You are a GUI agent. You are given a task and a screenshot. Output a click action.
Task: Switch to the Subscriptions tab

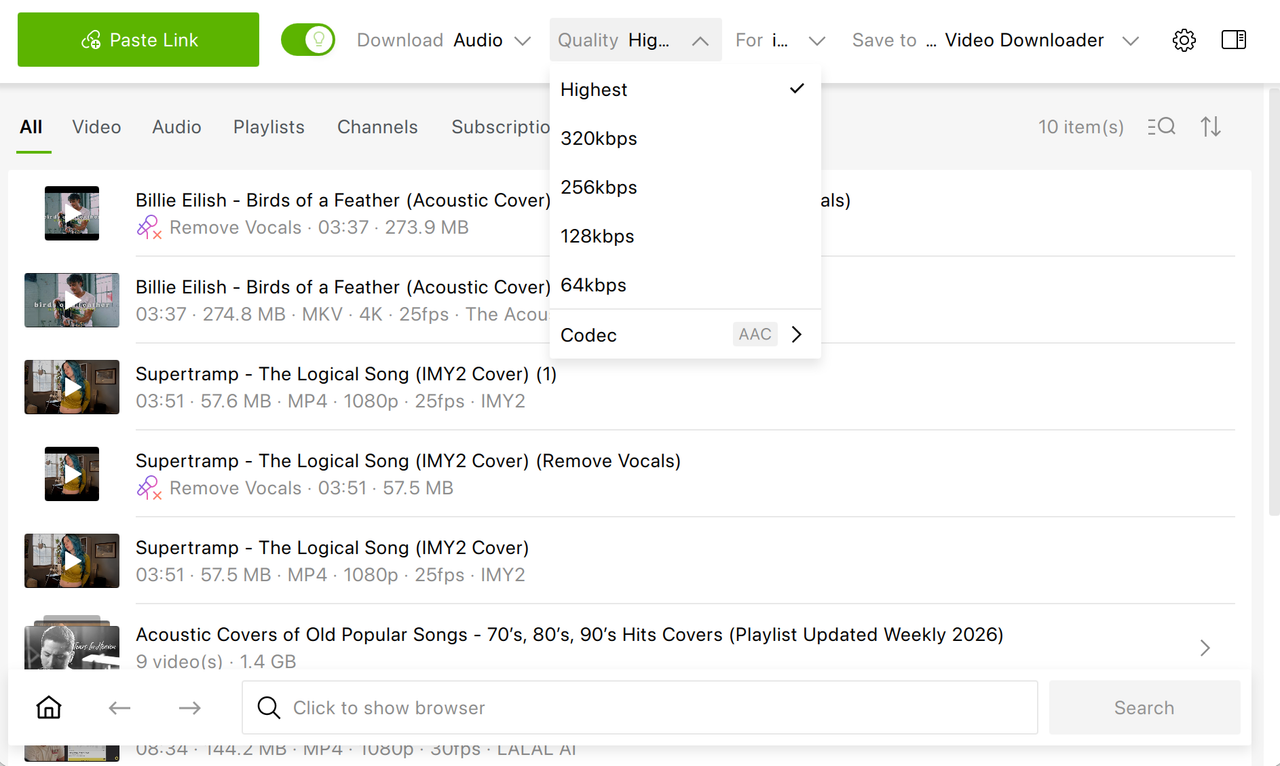pyautogui.click(x=500, y=127)
